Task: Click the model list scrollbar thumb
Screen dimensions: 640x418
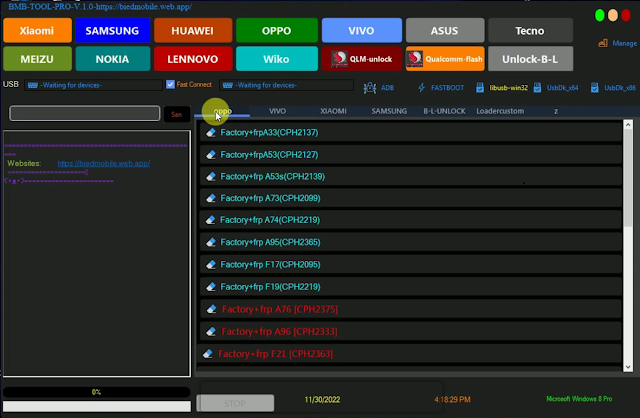Action: [x=628, y=178]
